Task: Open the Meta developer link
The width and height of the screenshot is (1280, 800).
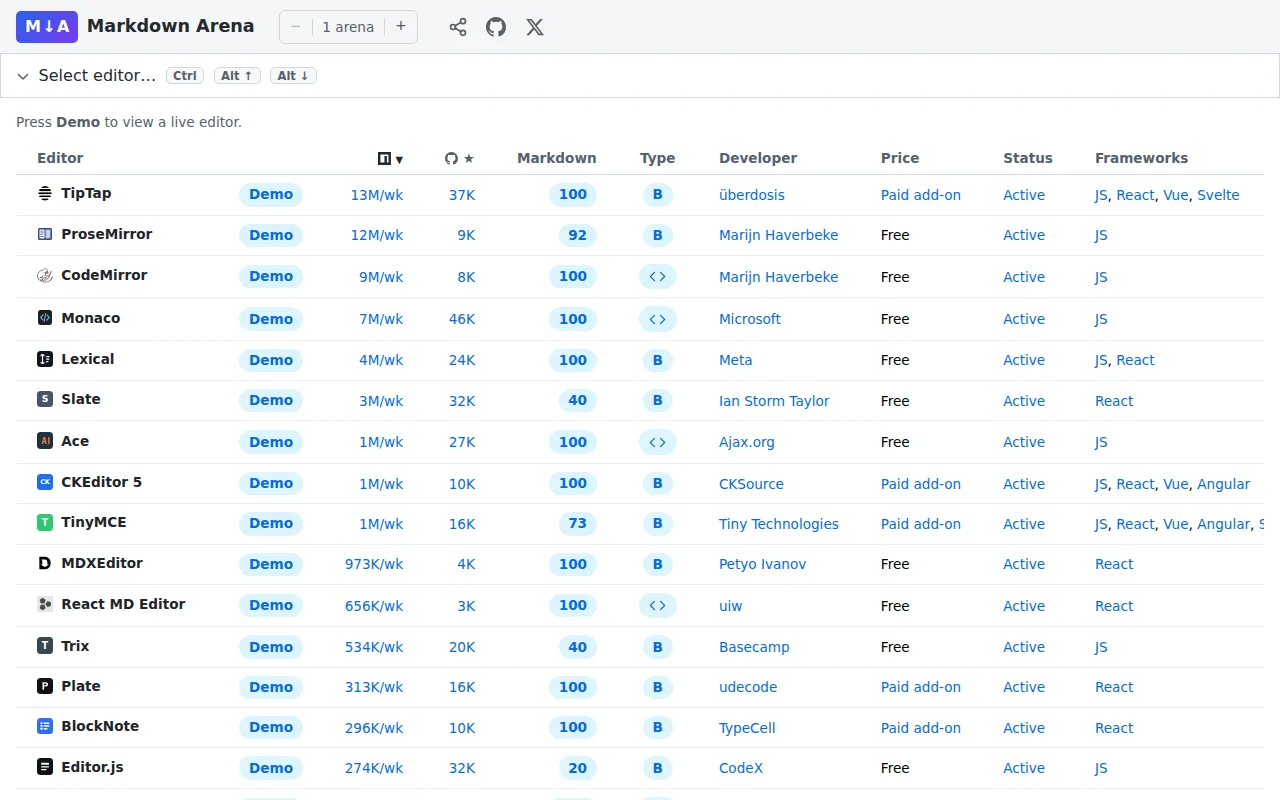Action: (736, 360)
